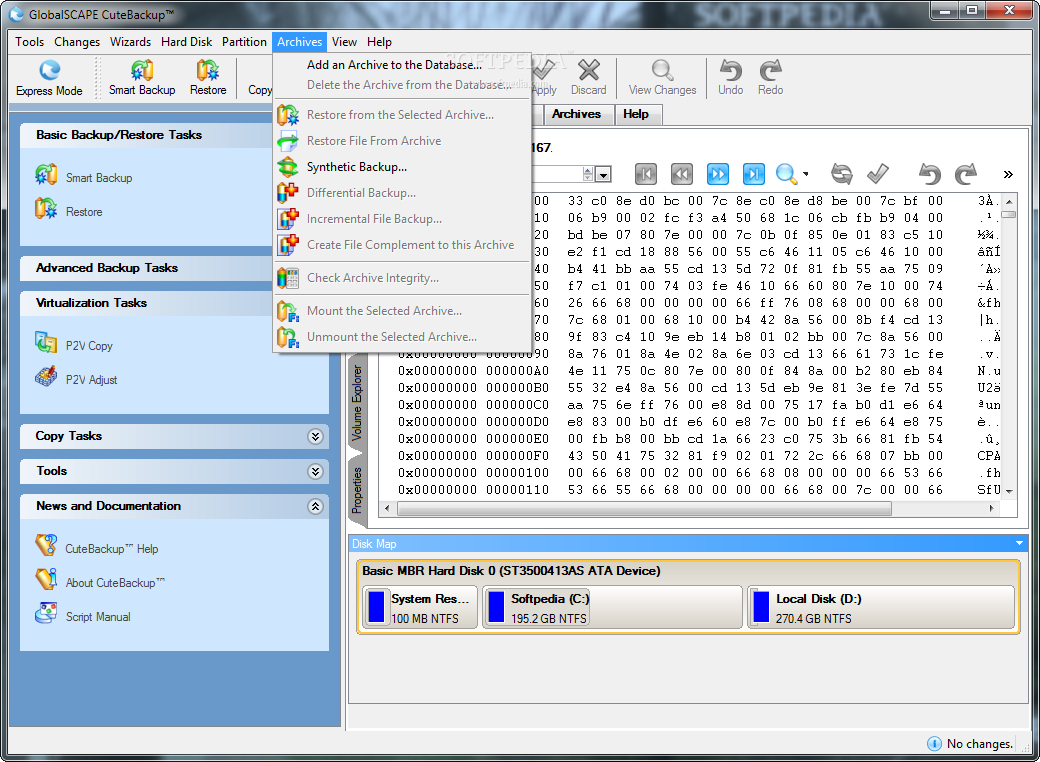Open the Changes menu
Image resolution: width=1040 pixels, height=762 pixels.
(x=77, y=42)
